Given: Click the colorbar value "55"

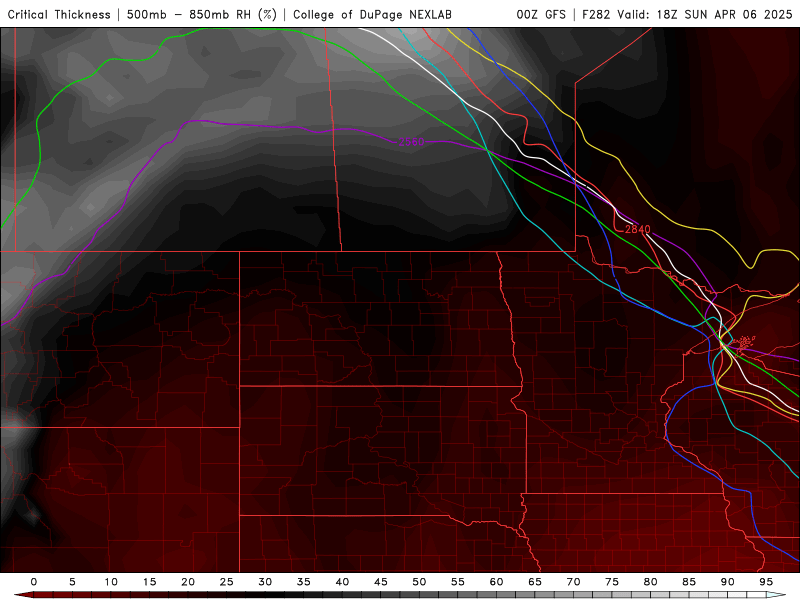Looking at the screenshot, I should point(458,582).
